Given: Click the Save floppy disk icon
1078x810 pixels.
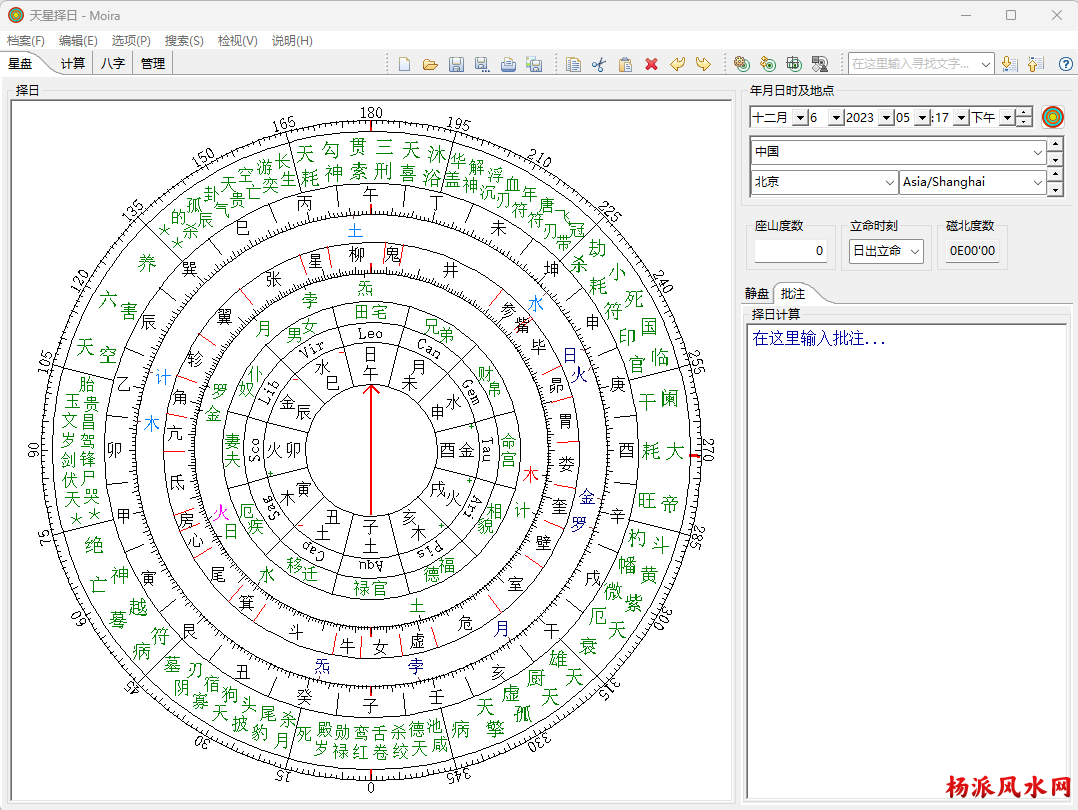Looking at the screenshot, I should [456, 64].
